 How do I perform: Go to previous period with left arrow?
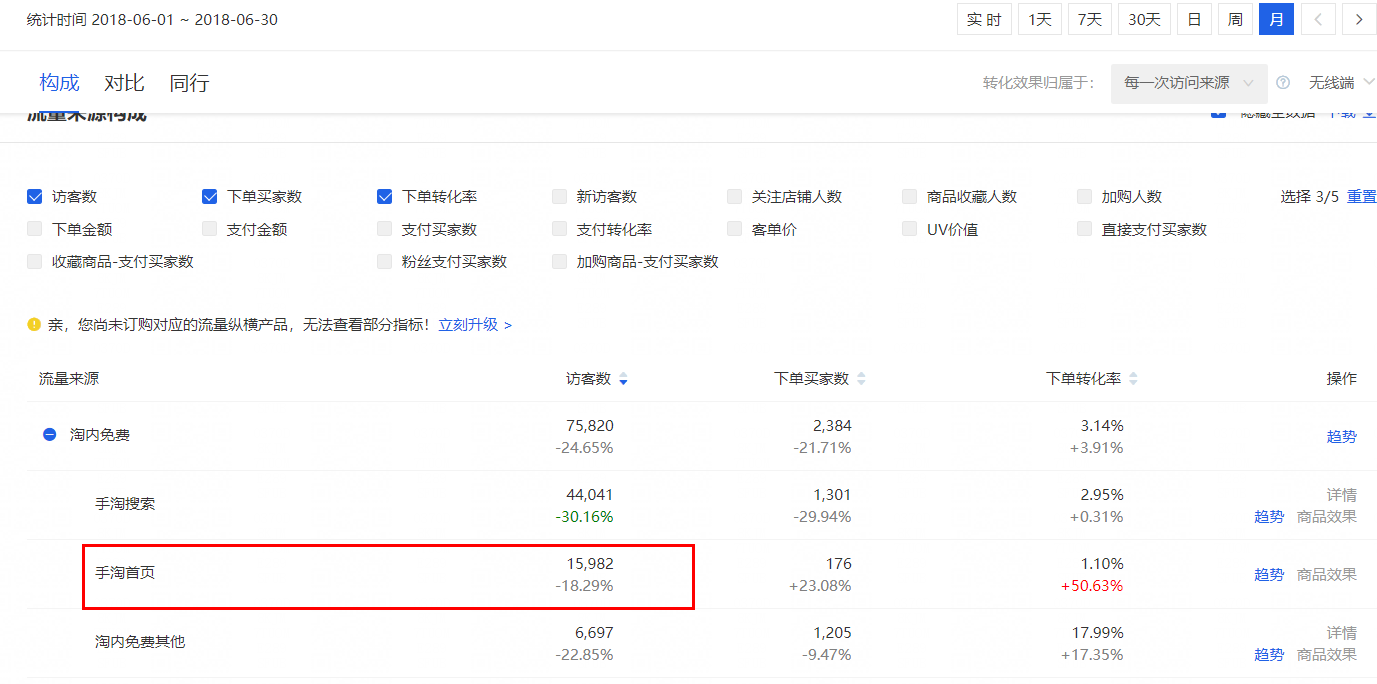coord(1318,18)
